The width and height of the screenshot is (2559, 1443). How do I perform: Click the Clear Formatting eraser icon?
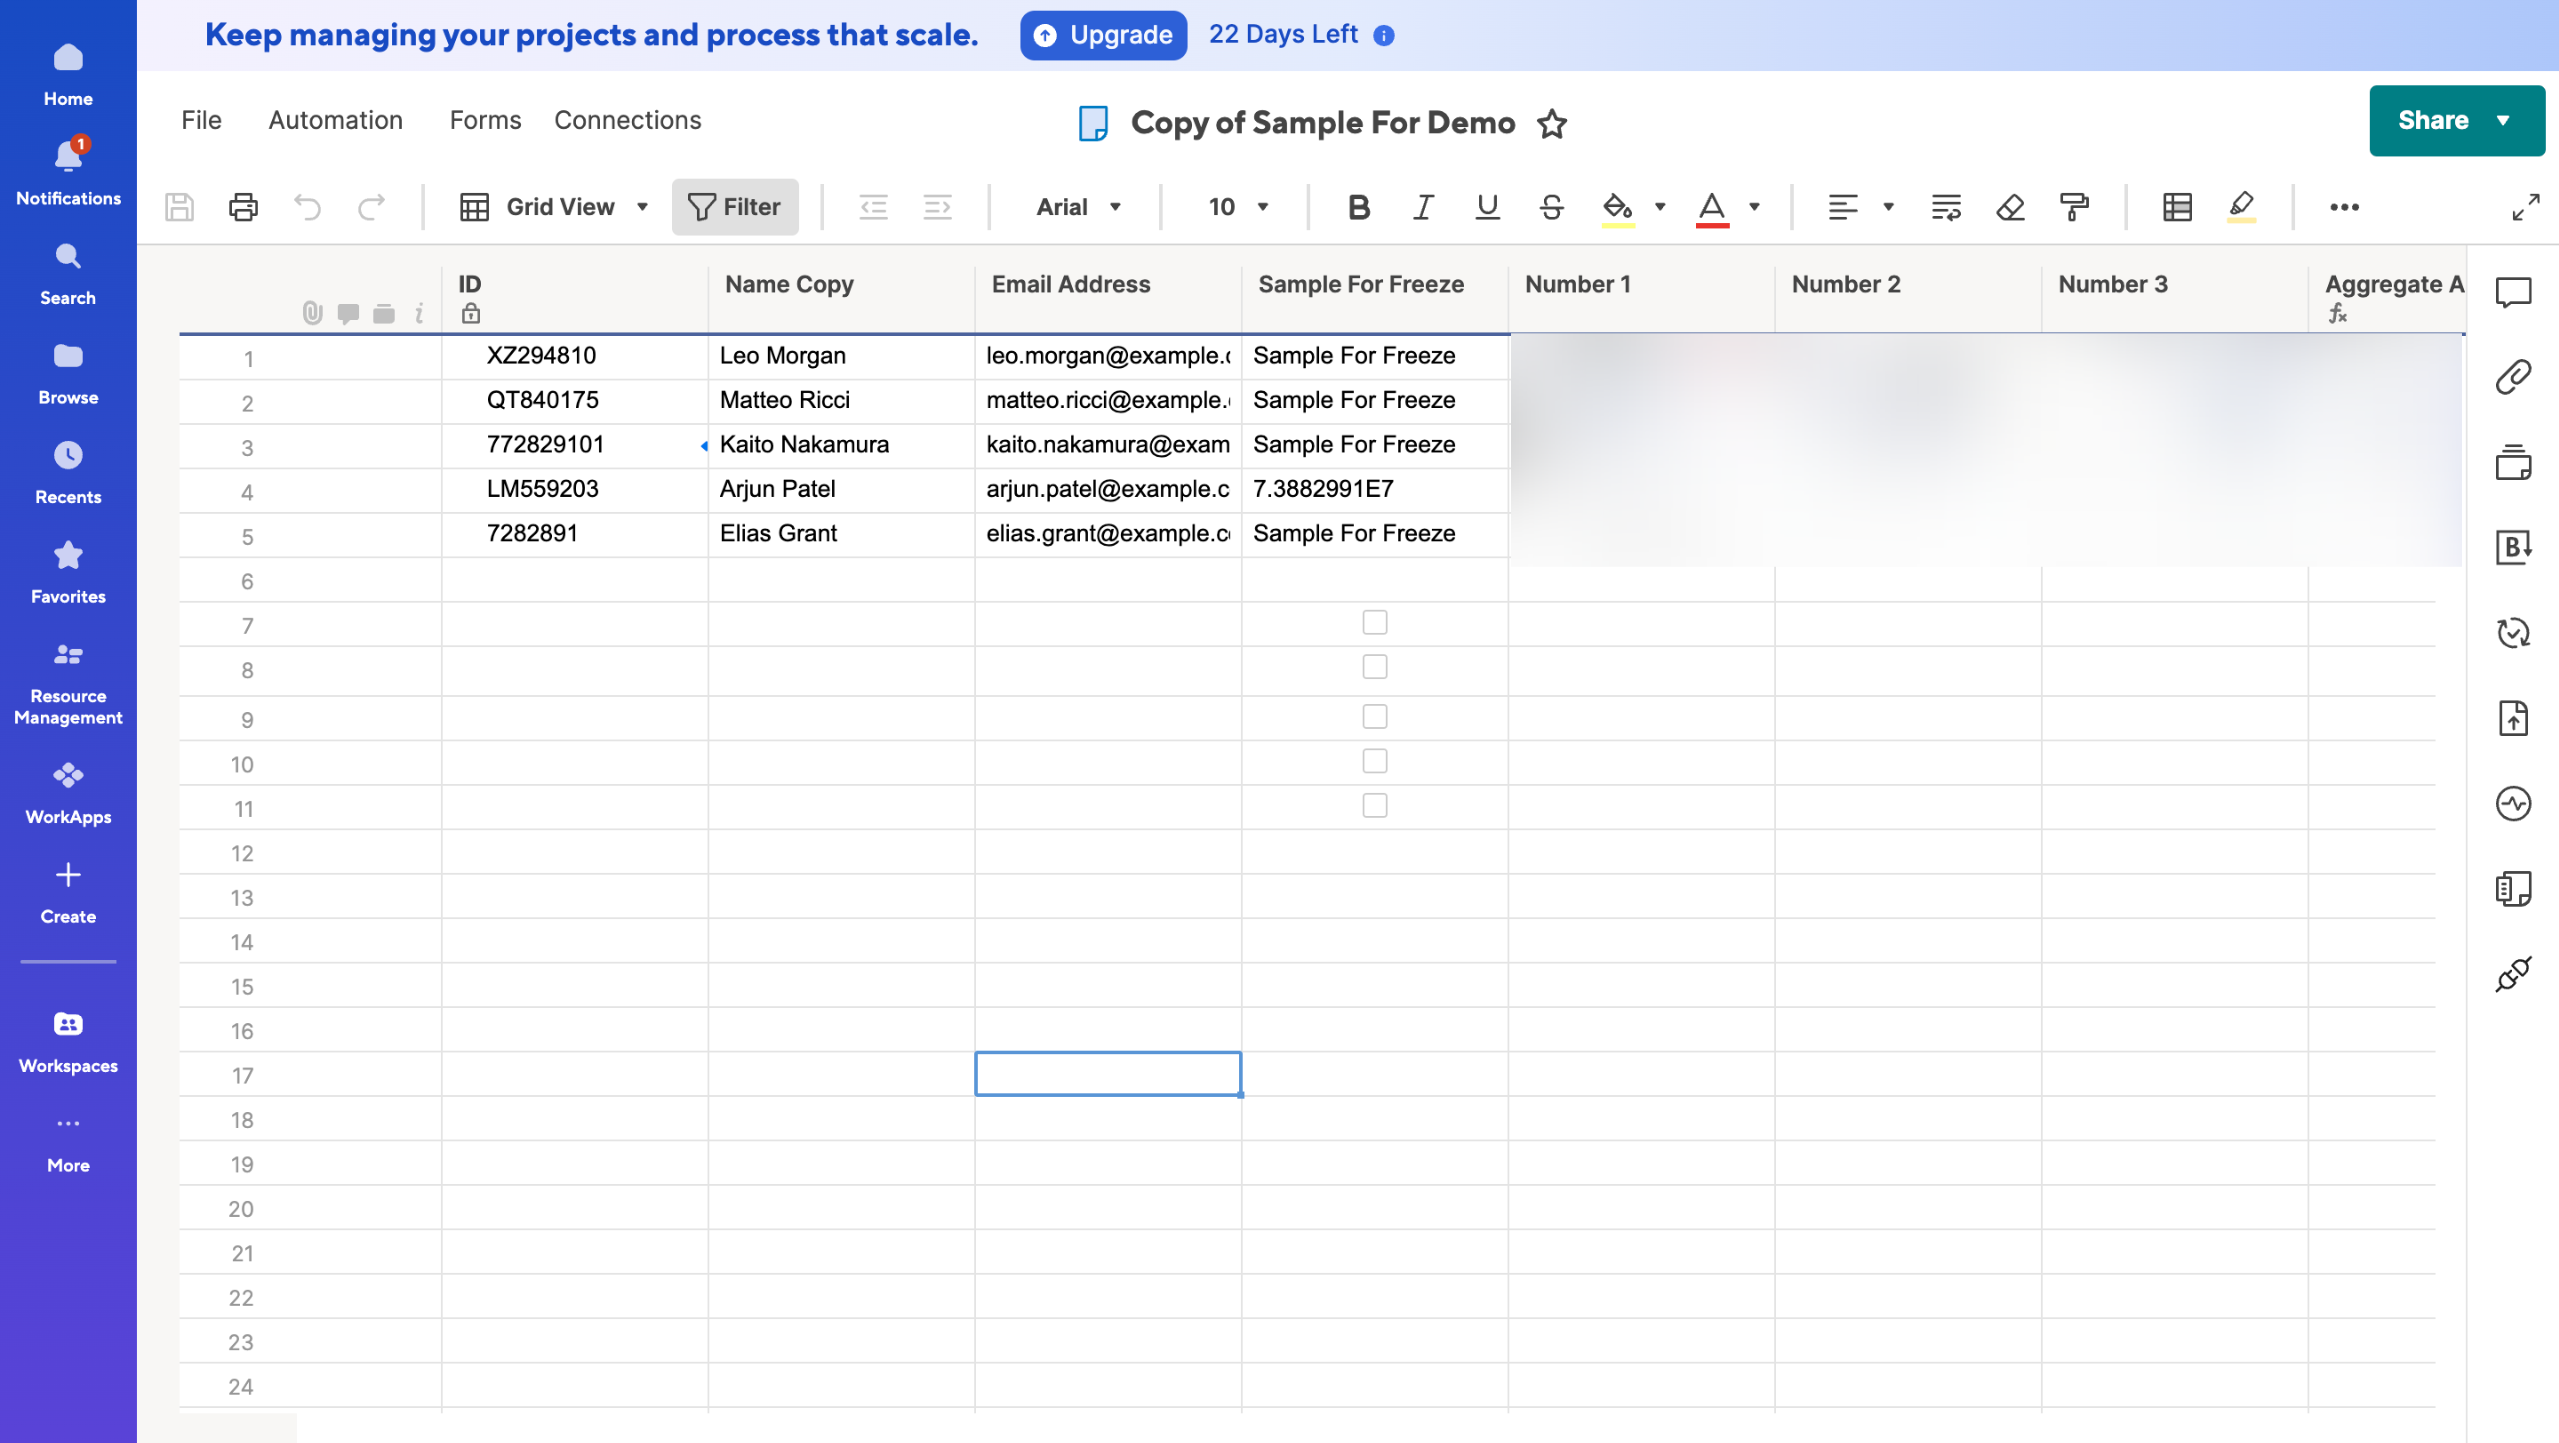pyautogui.click(x=2010, y=207)
